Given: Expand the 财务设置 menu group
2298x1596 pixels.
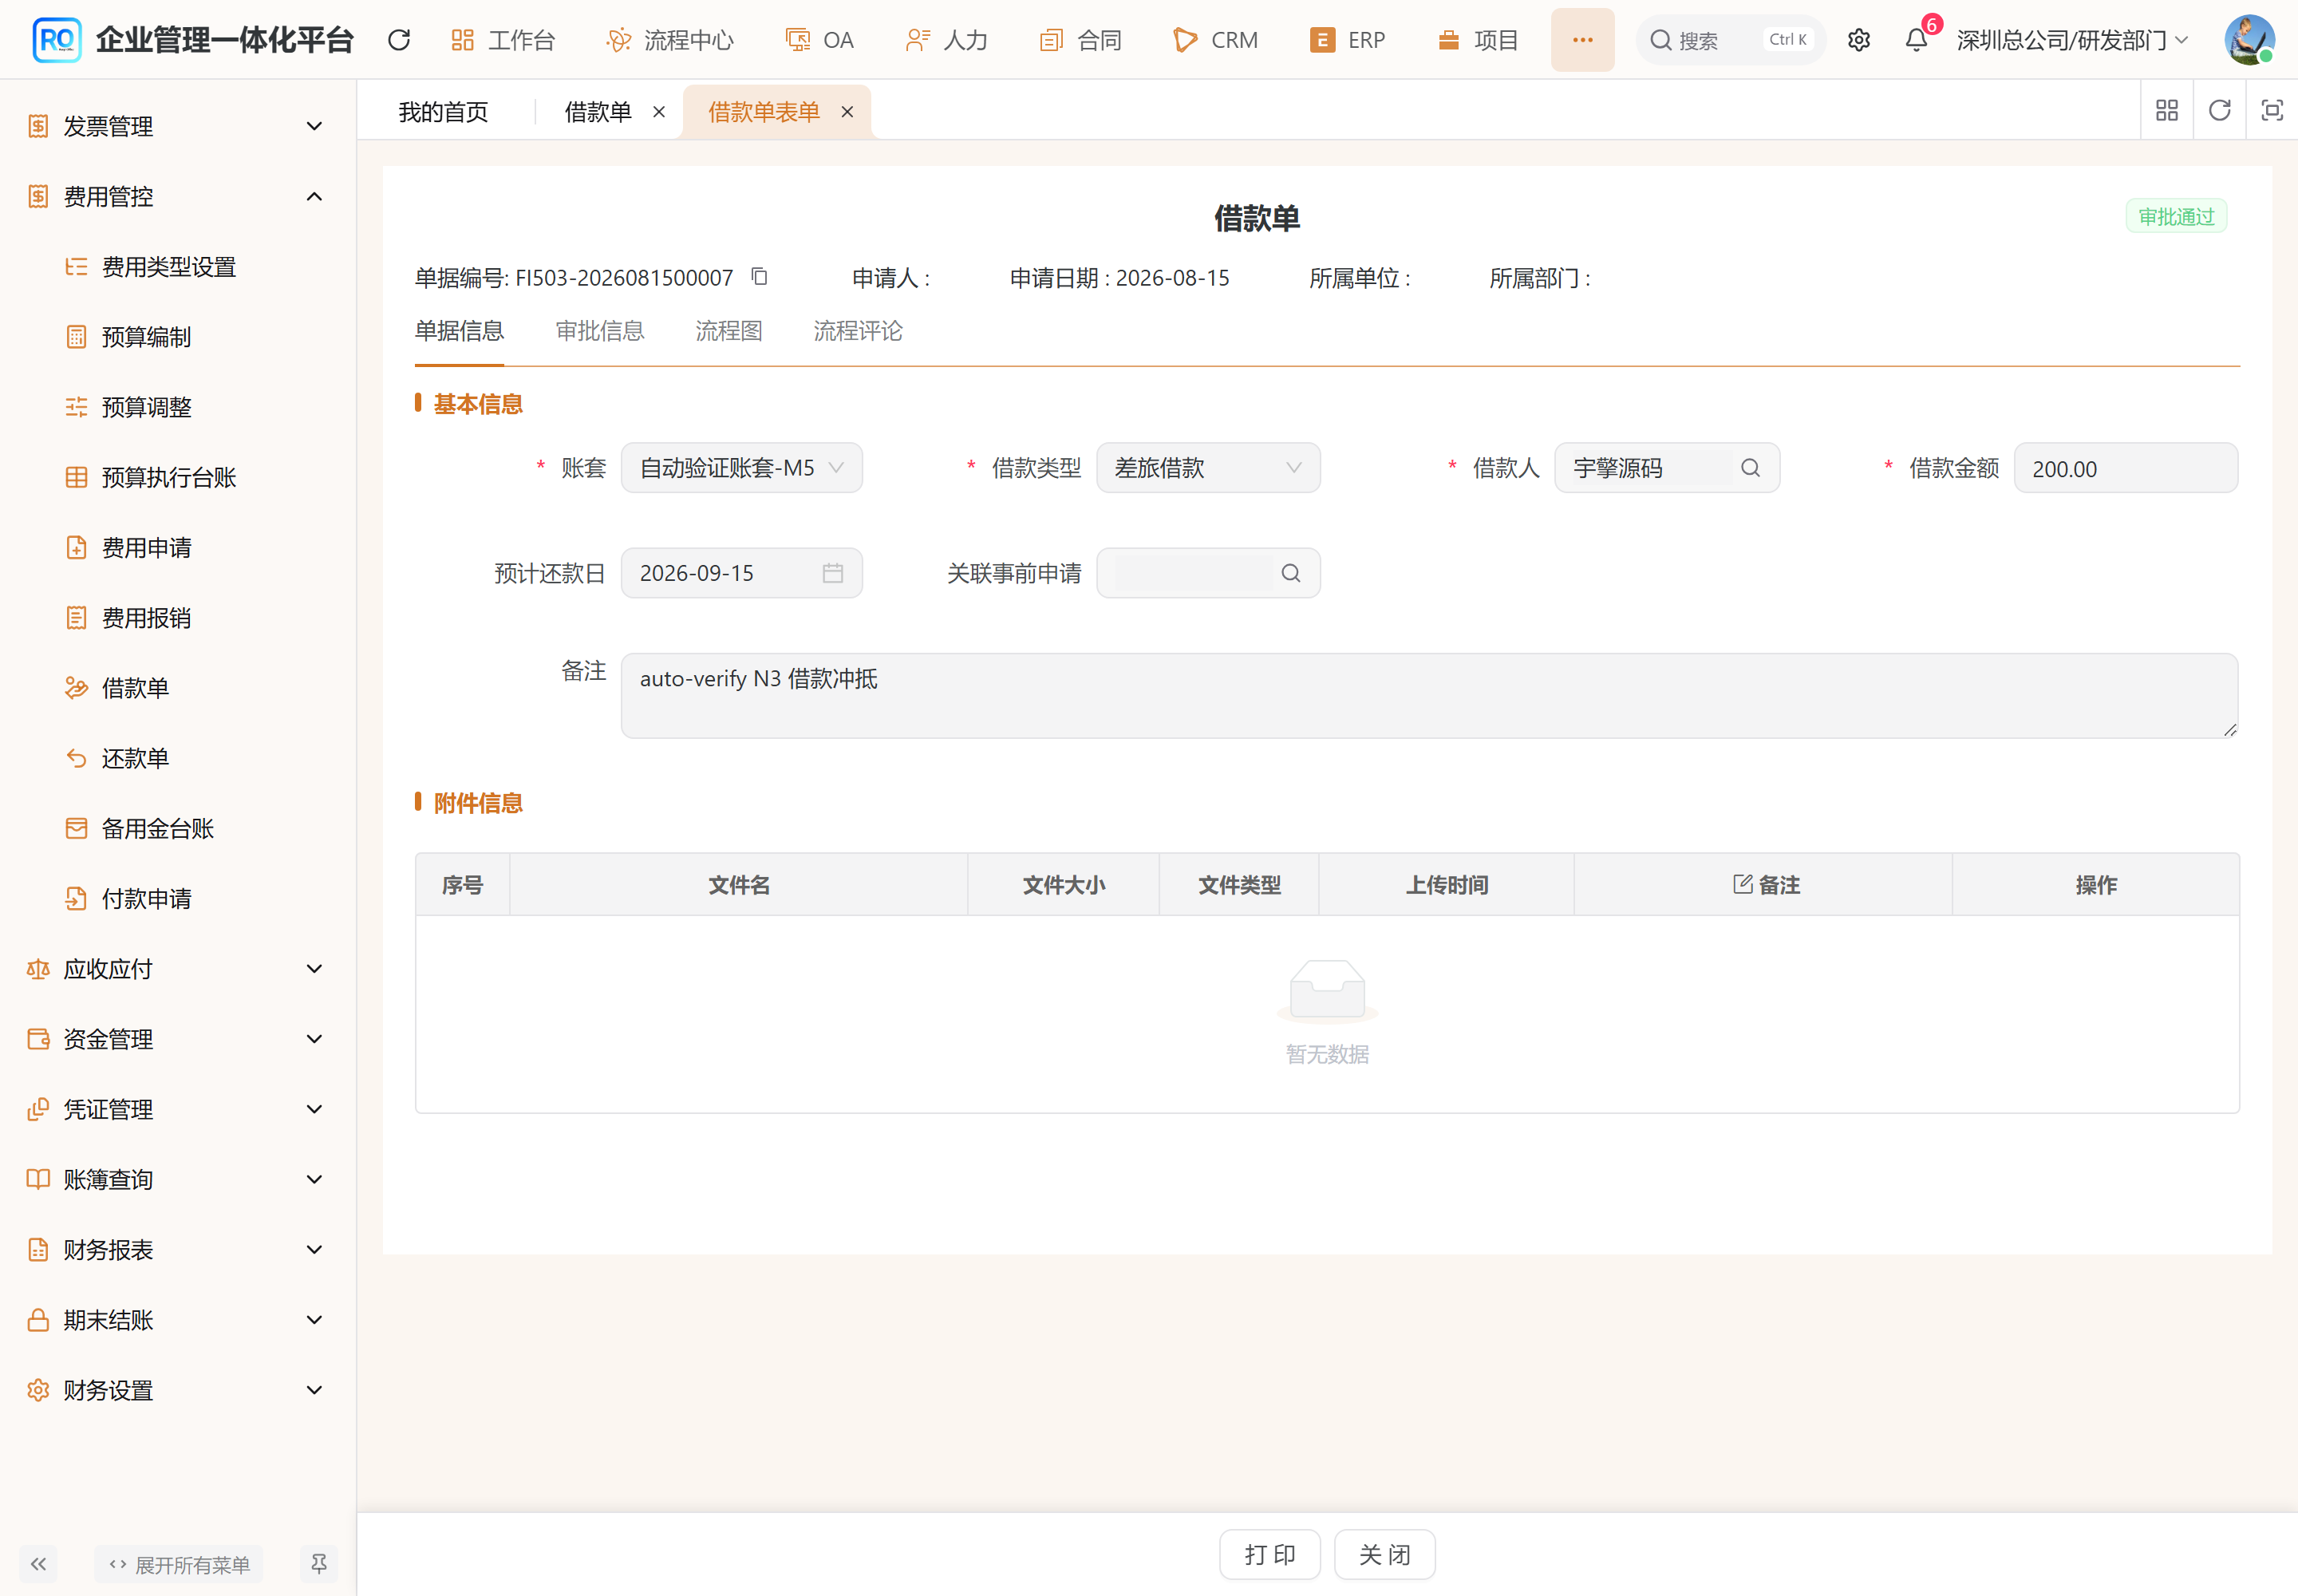Looking at the screenshot, I should pyautogui.click(x=178, y=1390).
